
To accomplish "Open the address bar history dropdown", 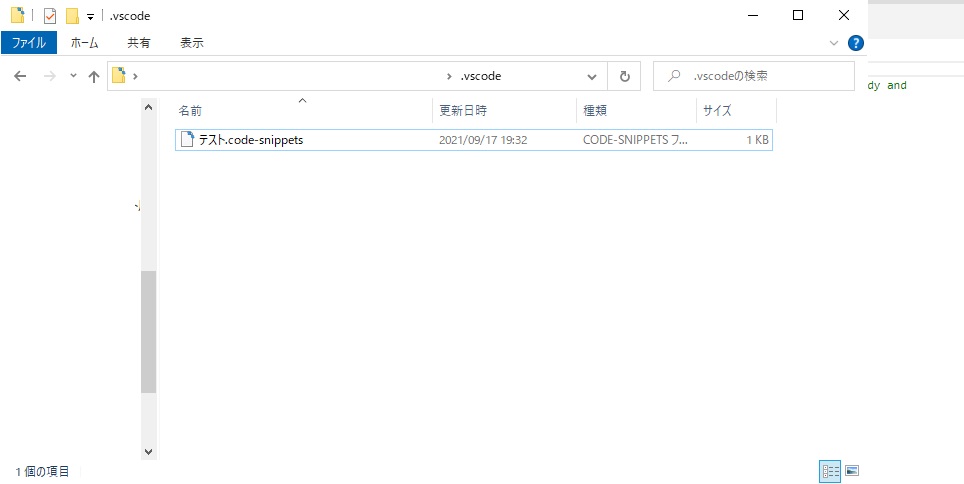I will coord(591,76).
